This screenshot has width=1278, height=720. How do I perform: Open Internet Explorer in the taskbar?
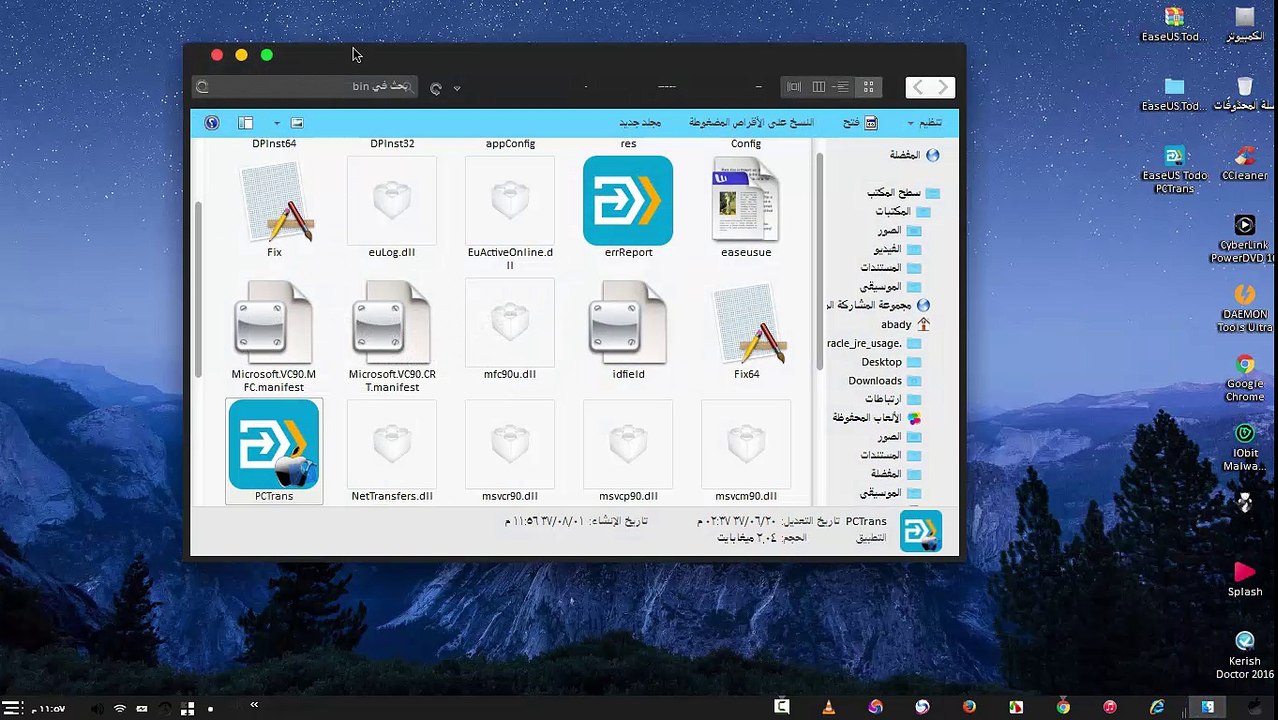pyautogui.click(x=1157, y=707)
